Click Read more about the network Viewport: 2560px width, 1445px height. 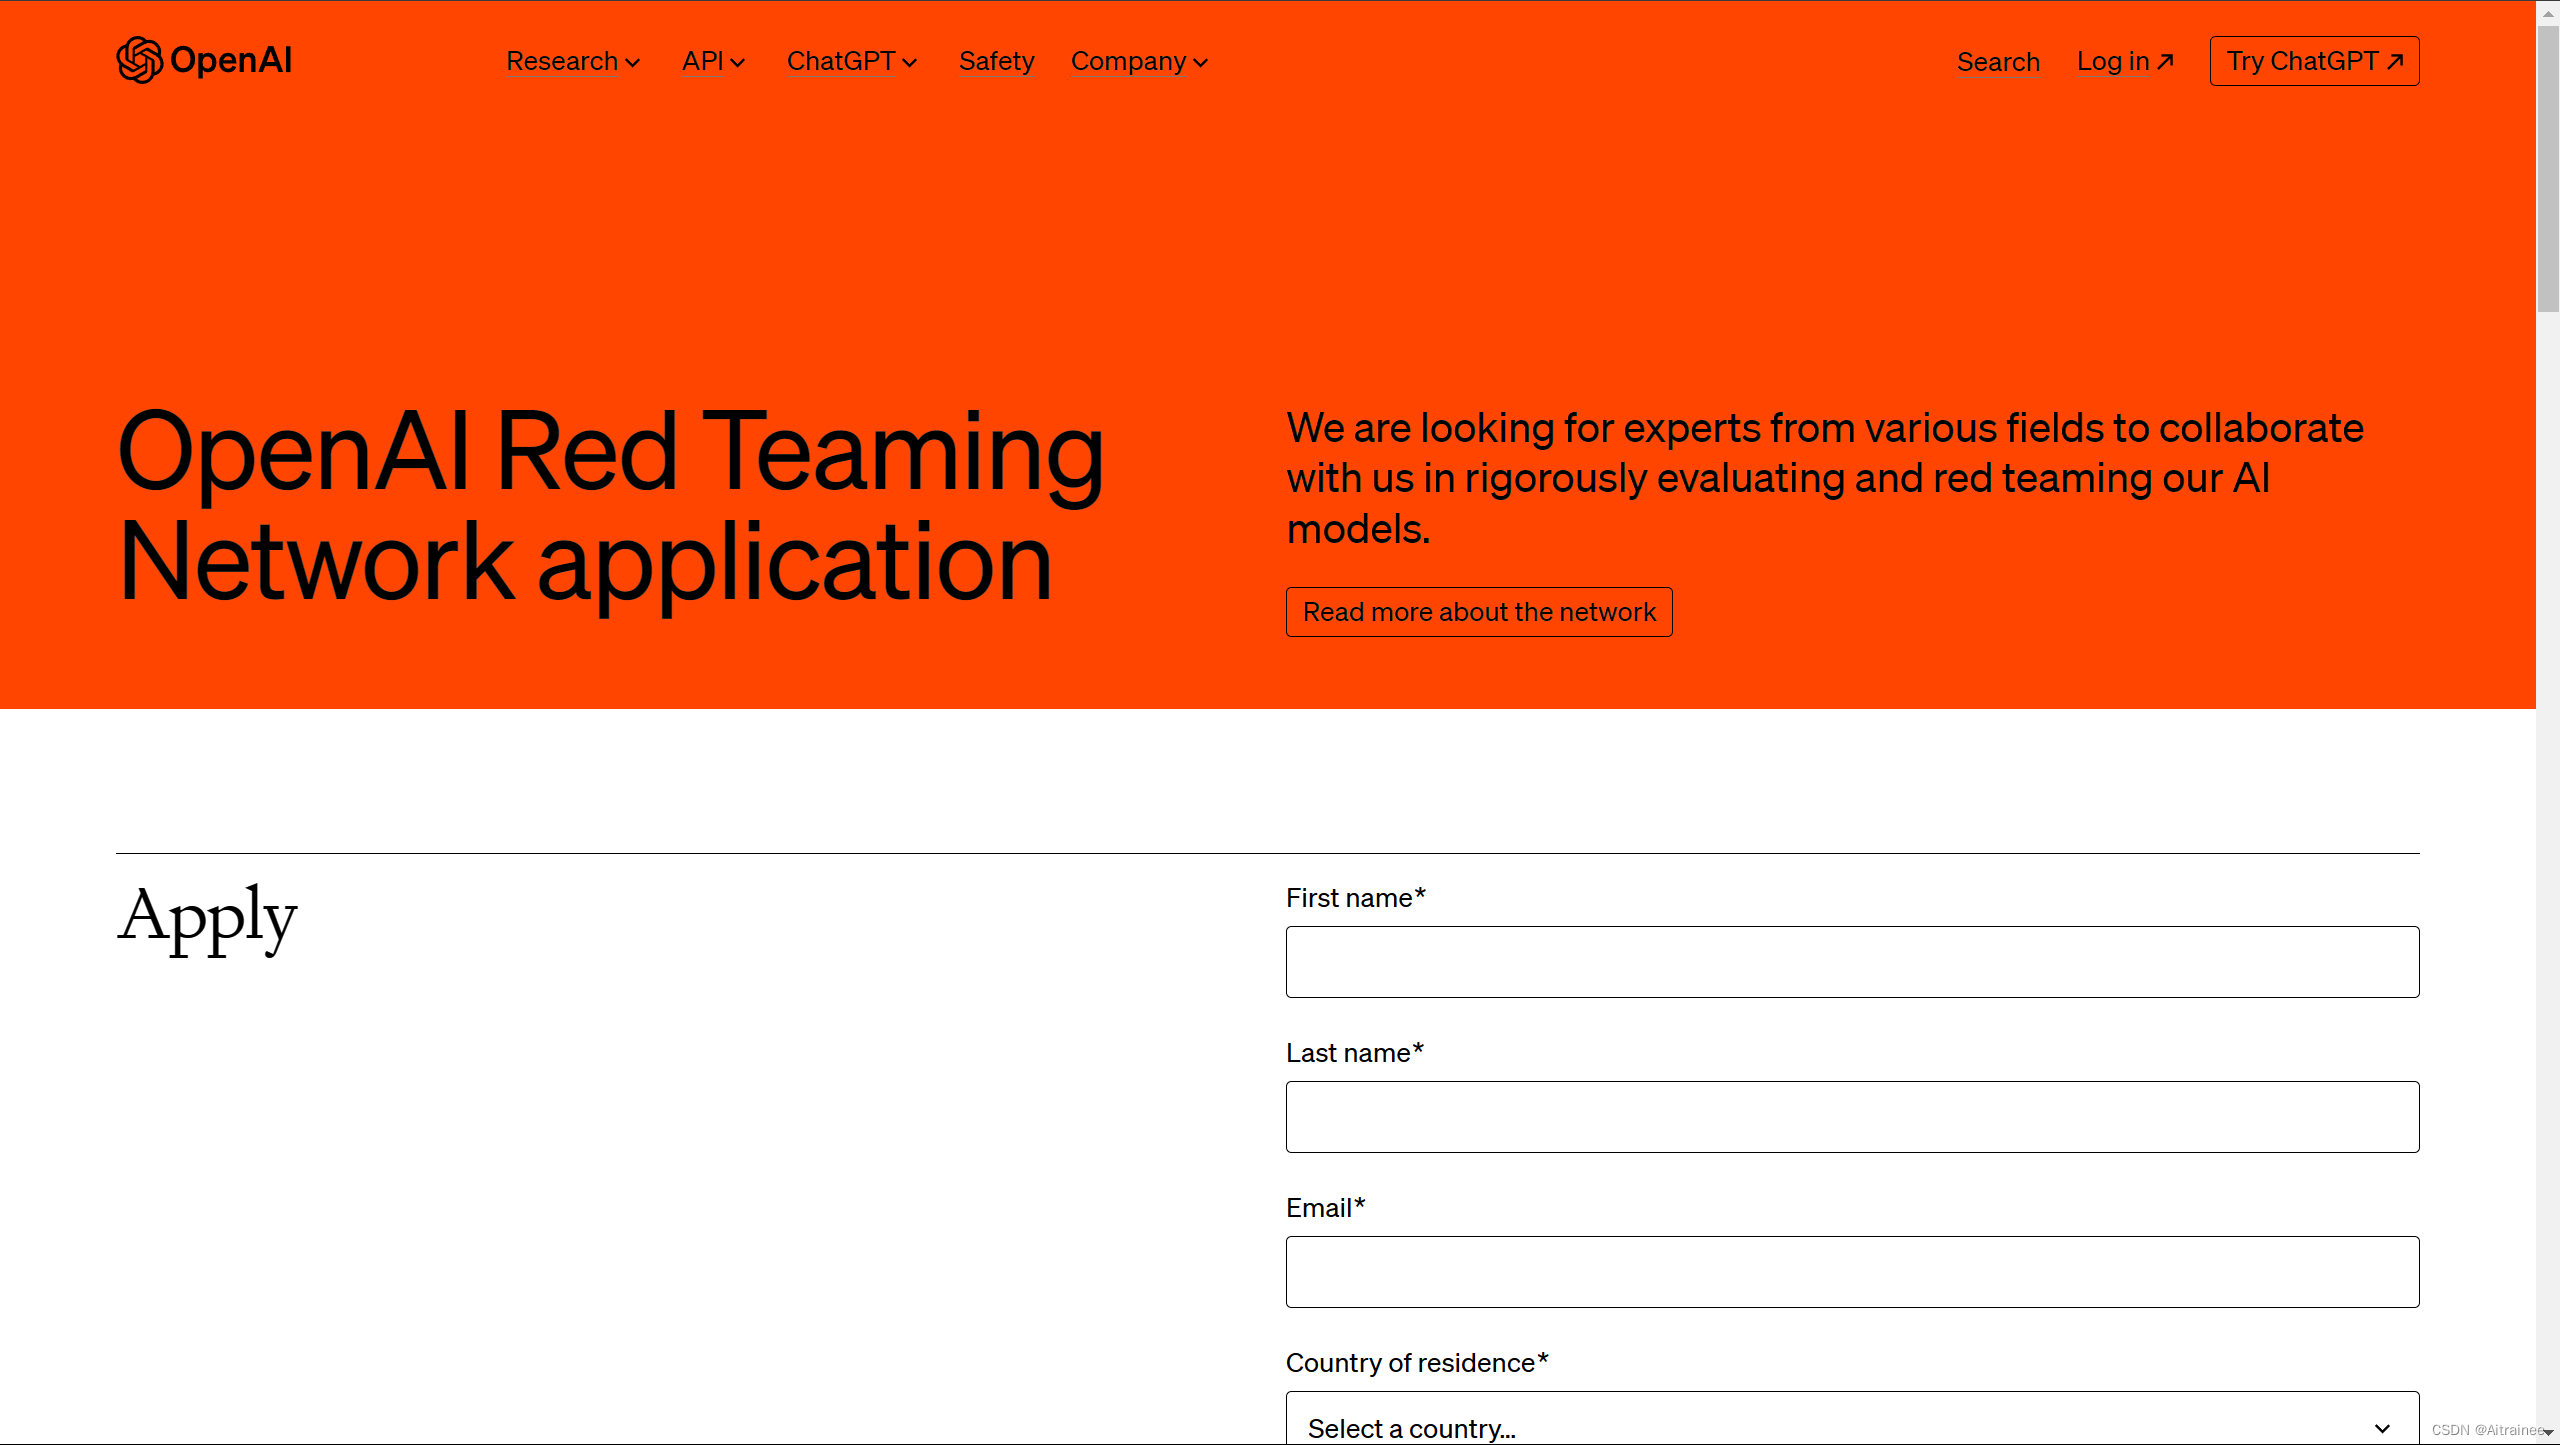[1479, 612]
